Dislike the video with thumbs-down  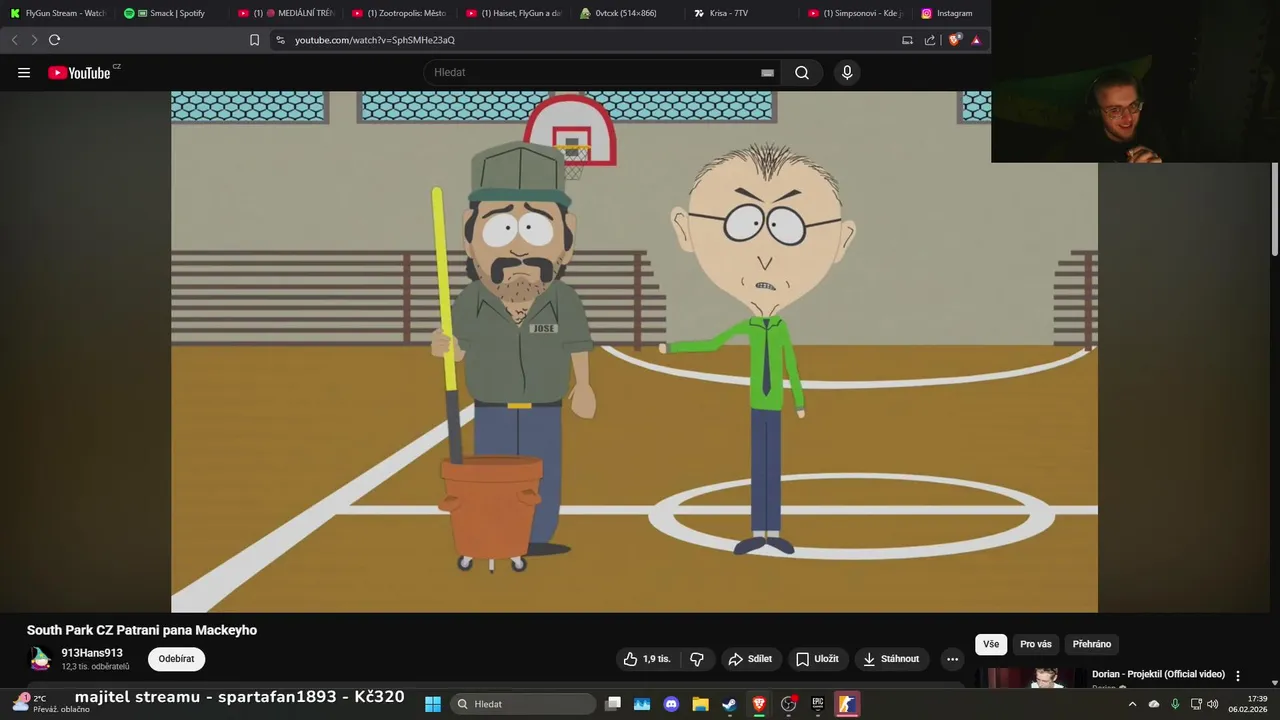point(697,659)
